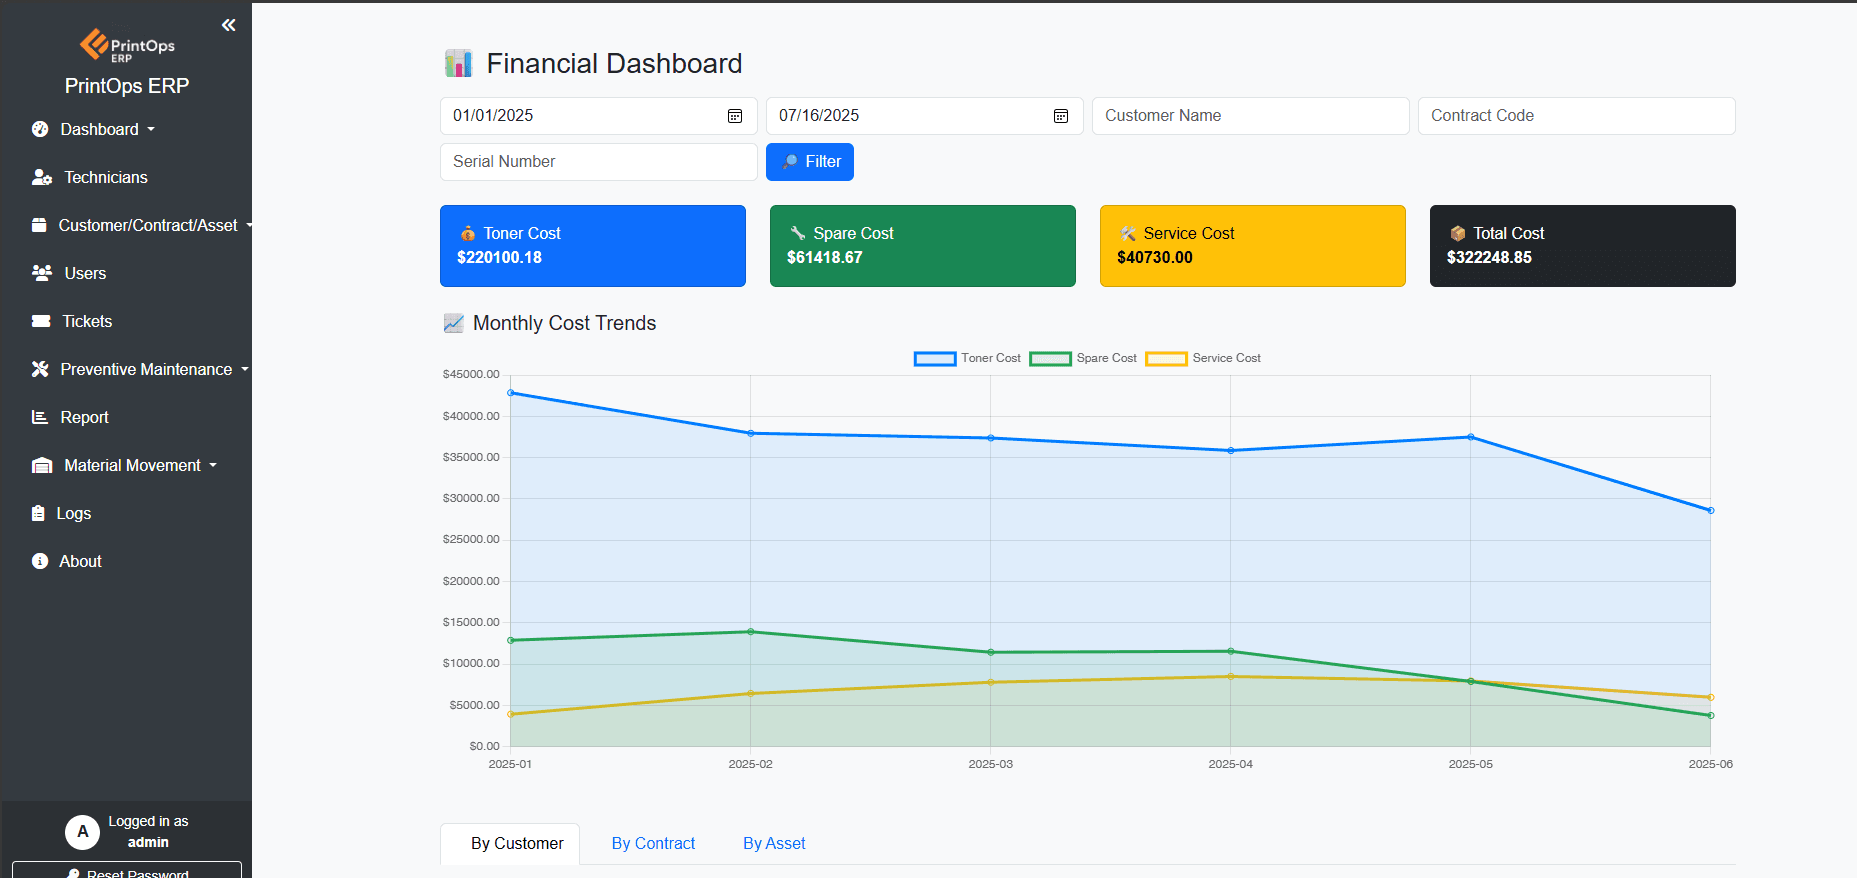
Task: Expand the Customer/Contract/Asset dropdown menu
Action: (x=249, y=225)
